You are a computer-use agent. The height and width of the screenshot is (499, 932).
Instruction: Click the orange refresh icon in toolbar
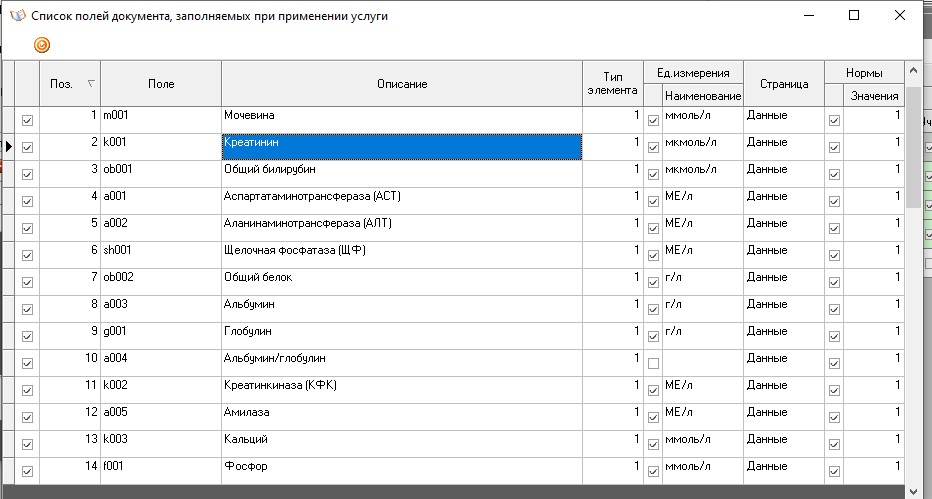tap(41, 45)
